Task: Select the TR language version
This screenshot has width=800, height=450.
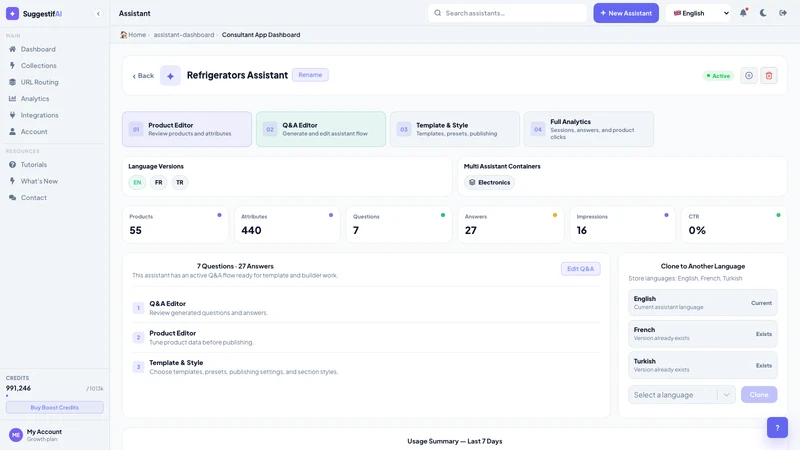Action: point(180,182)
